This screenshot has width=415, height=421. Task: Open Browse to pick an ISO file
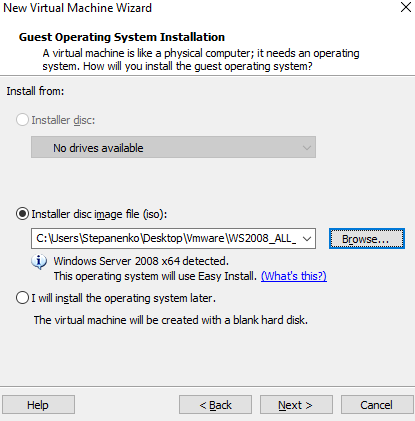click(367, 239)
